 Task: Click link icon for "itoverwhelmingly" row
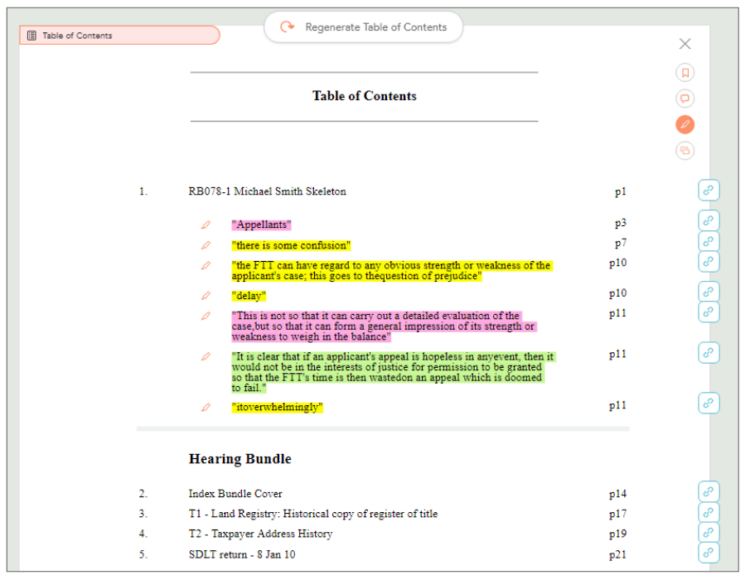coord(708,403)
